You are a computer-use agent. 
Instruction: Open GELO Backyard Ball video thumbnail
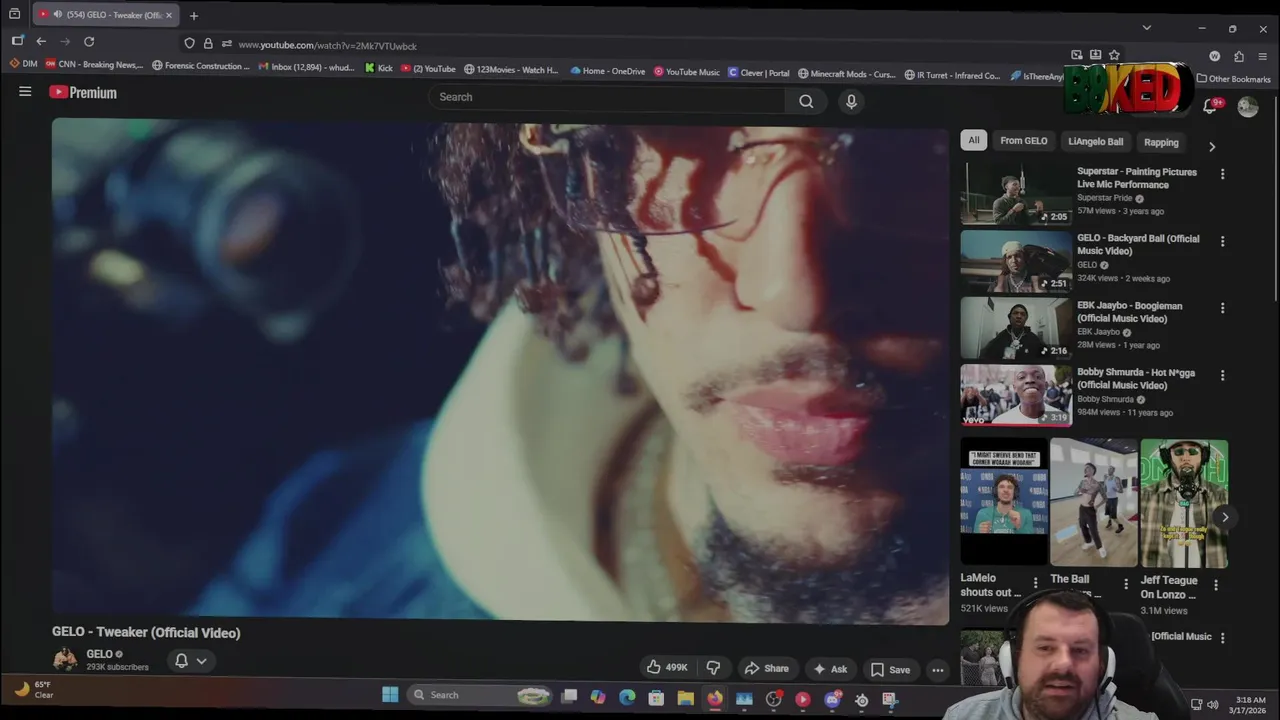[1015, 261]
